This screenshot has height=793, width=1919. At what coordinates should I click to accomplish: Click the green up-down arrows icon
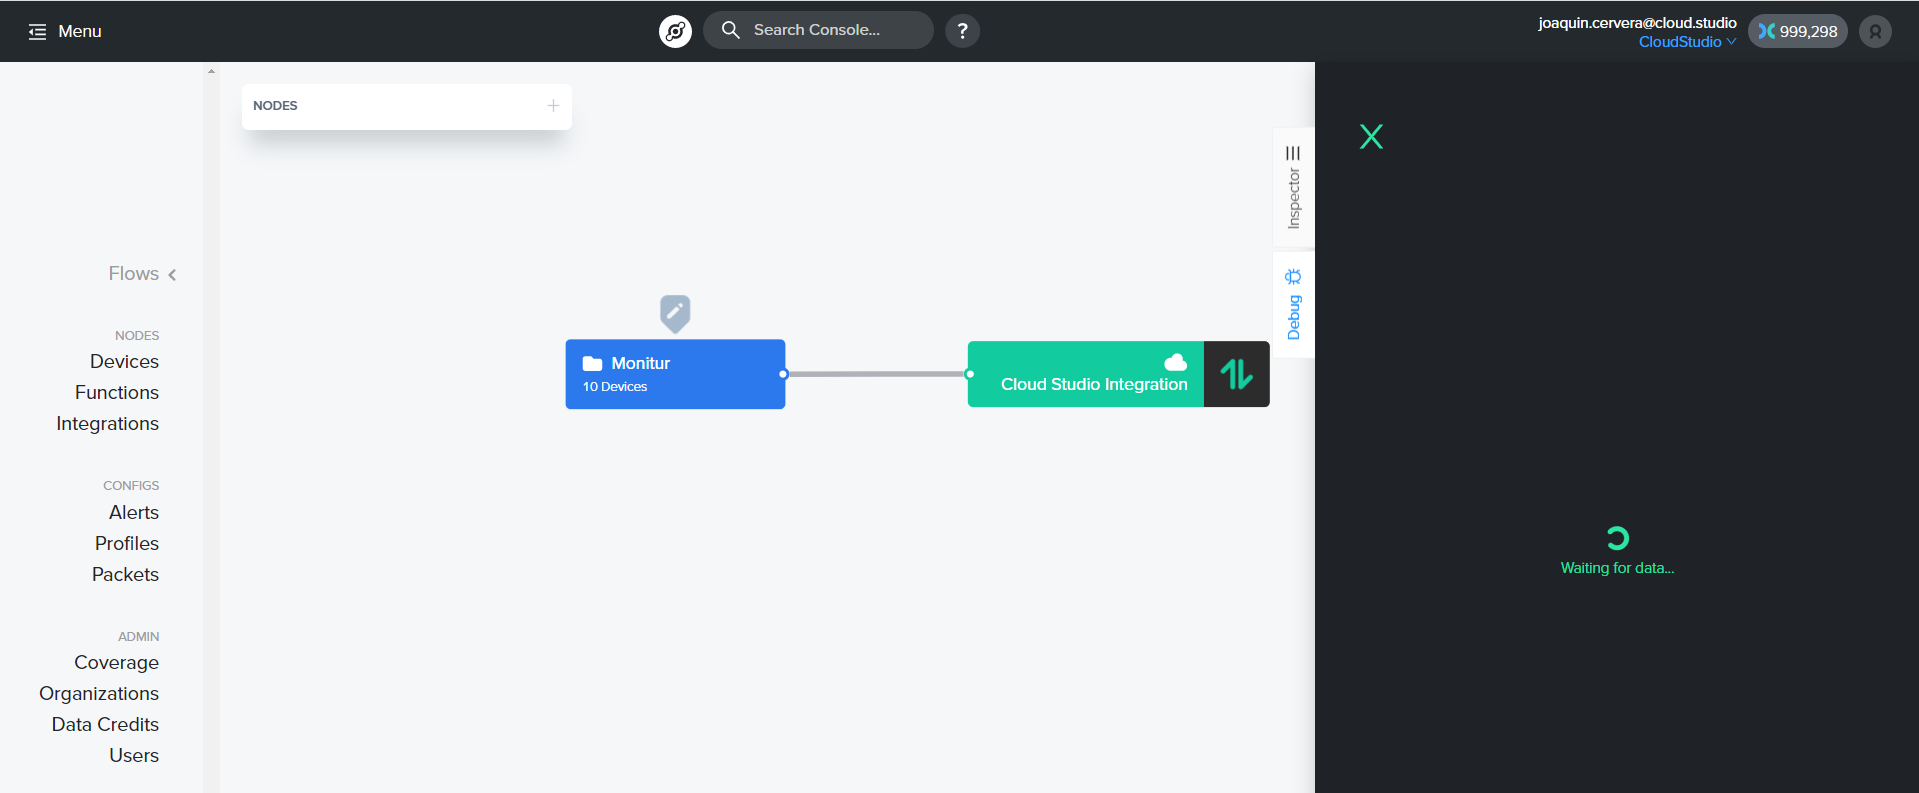[x=1236, y=374]
